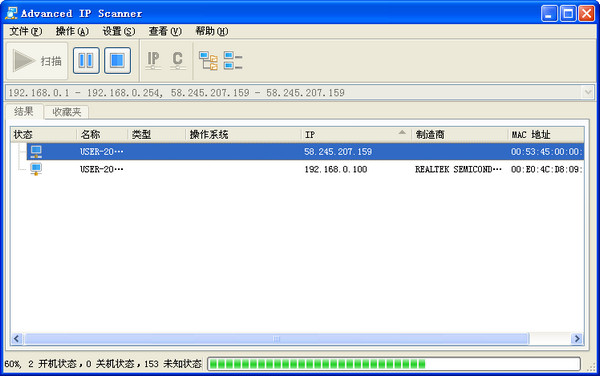Sort by the IP column header
The image size is (600, 376).
point(356,135)
